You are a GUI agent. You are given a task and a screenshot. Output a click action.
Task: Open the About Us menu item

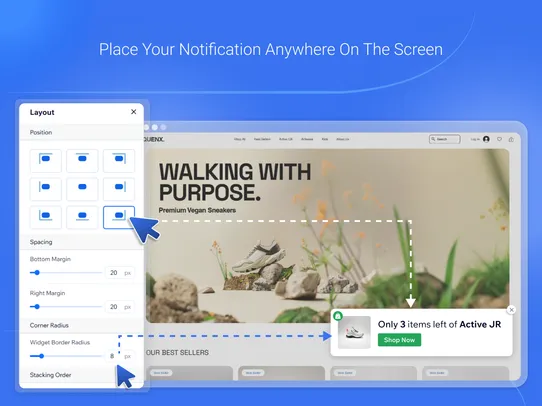(x=343, y=139)
